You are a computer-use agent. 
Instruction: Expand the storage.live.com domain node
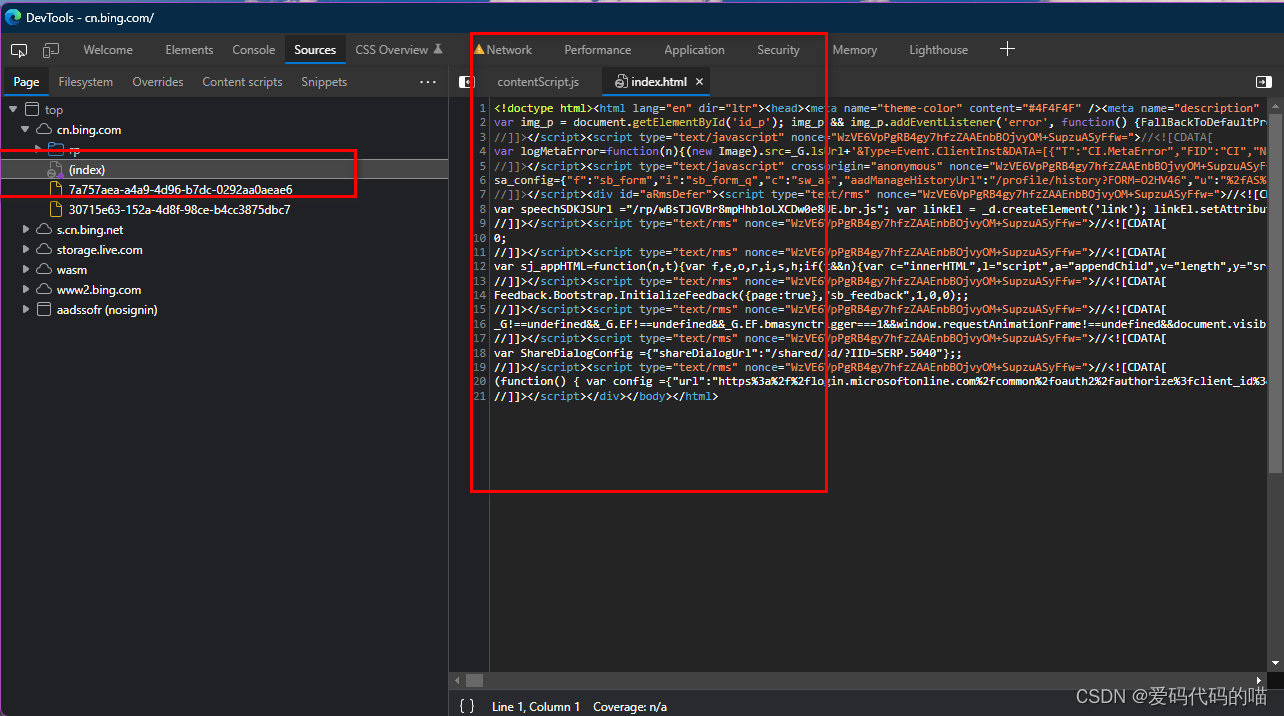click(26, 250)
